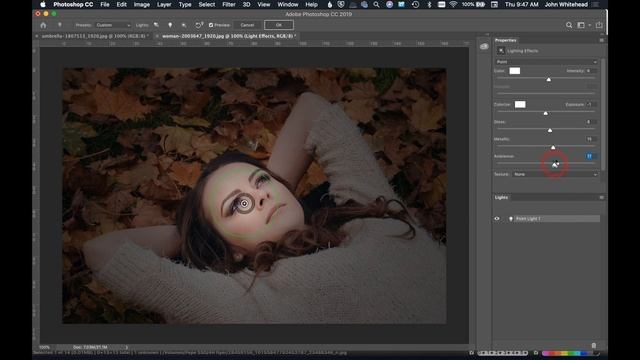640x360 pixels.
Task: Click the Metallic slider handle
Action: point(553,147)
